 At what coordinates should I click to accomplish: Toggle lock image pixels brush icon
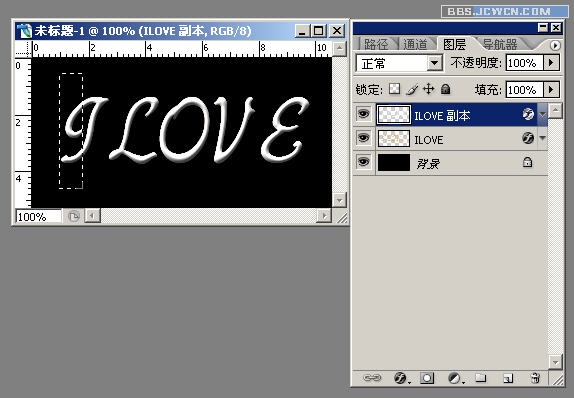pos(412,89)
